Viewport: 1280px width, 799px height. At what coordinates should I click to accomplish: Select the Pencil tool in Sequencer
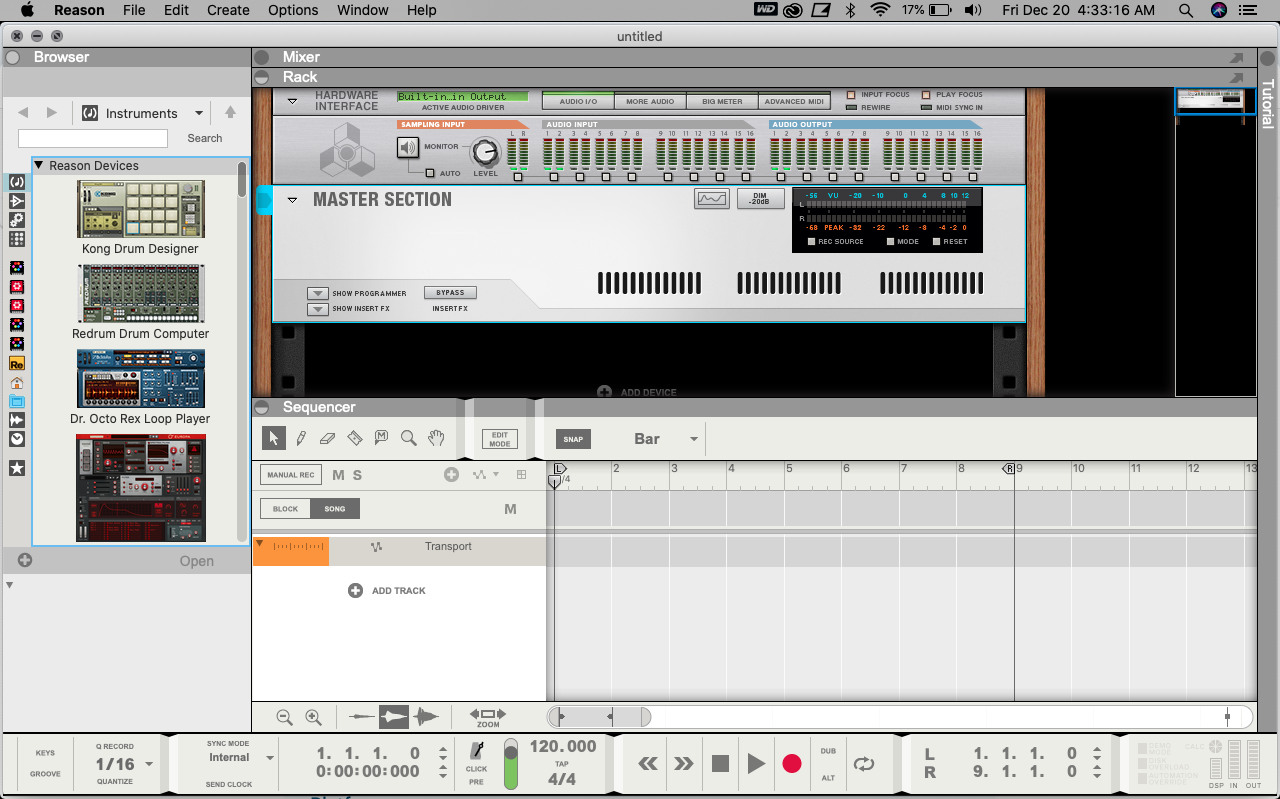click(301, 438)
